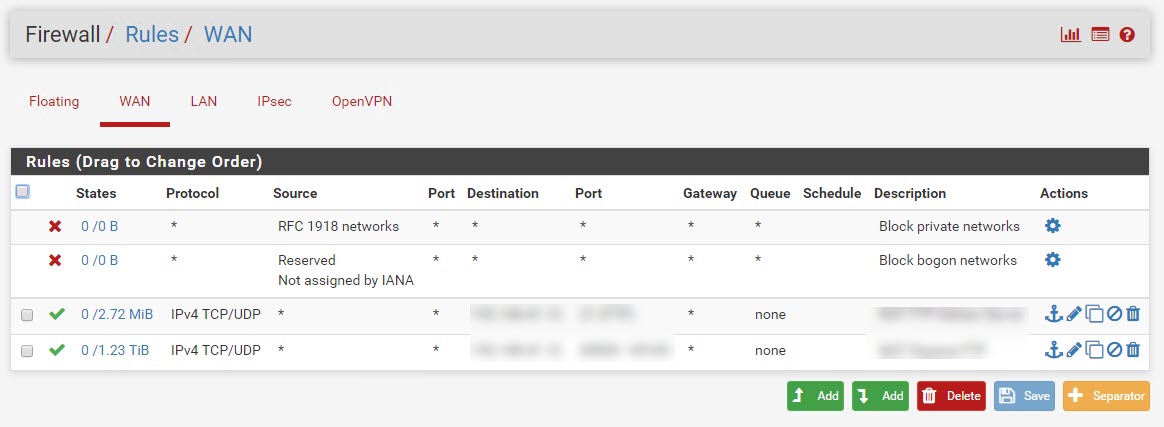This screenshot has width=1164, height=427.
Task: Click the gear icon for Block private networks
Action: (1053, 225)
